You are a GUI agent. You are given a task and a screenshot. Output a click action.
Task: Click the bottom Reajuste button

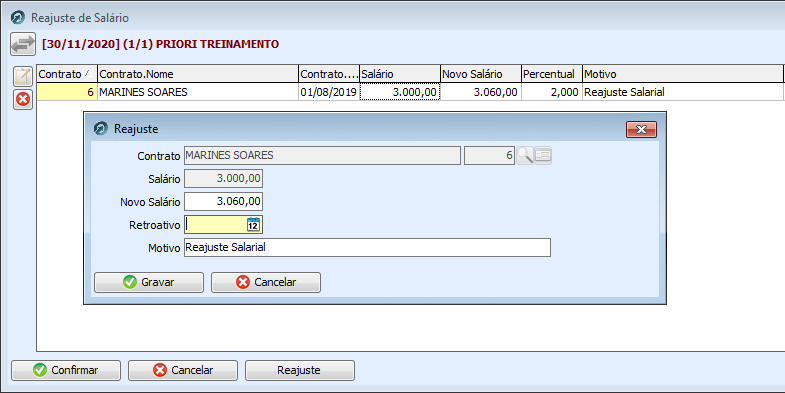300,370
